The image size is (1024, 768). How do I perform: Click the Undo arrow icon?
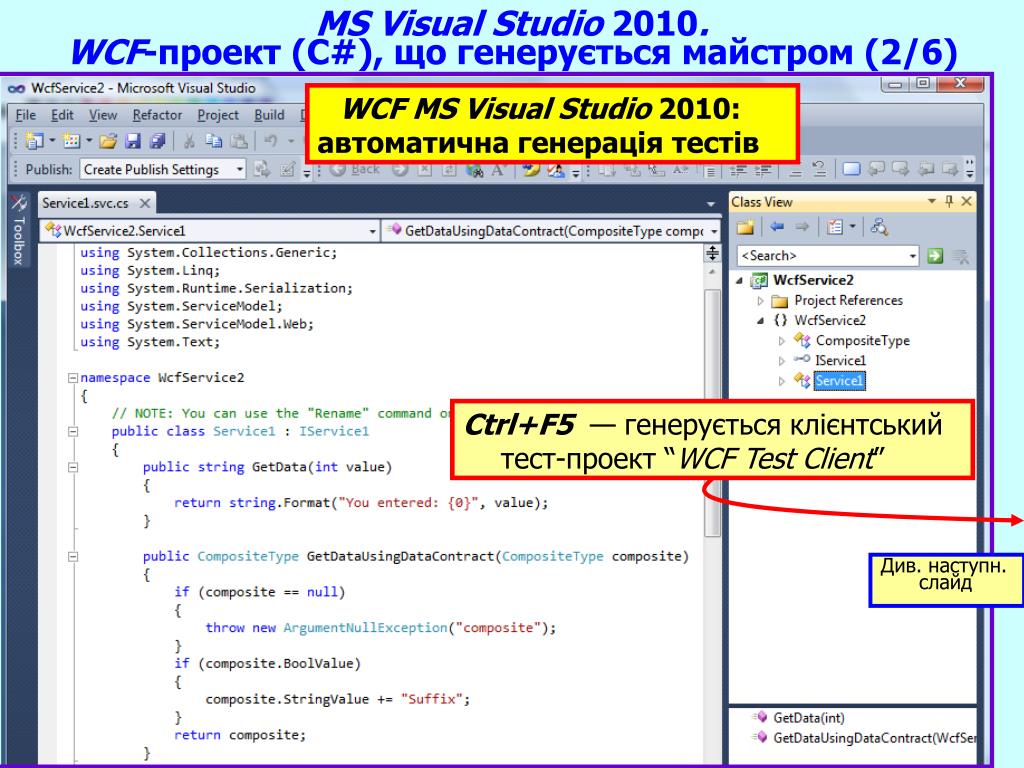click(x=270, y=140)
